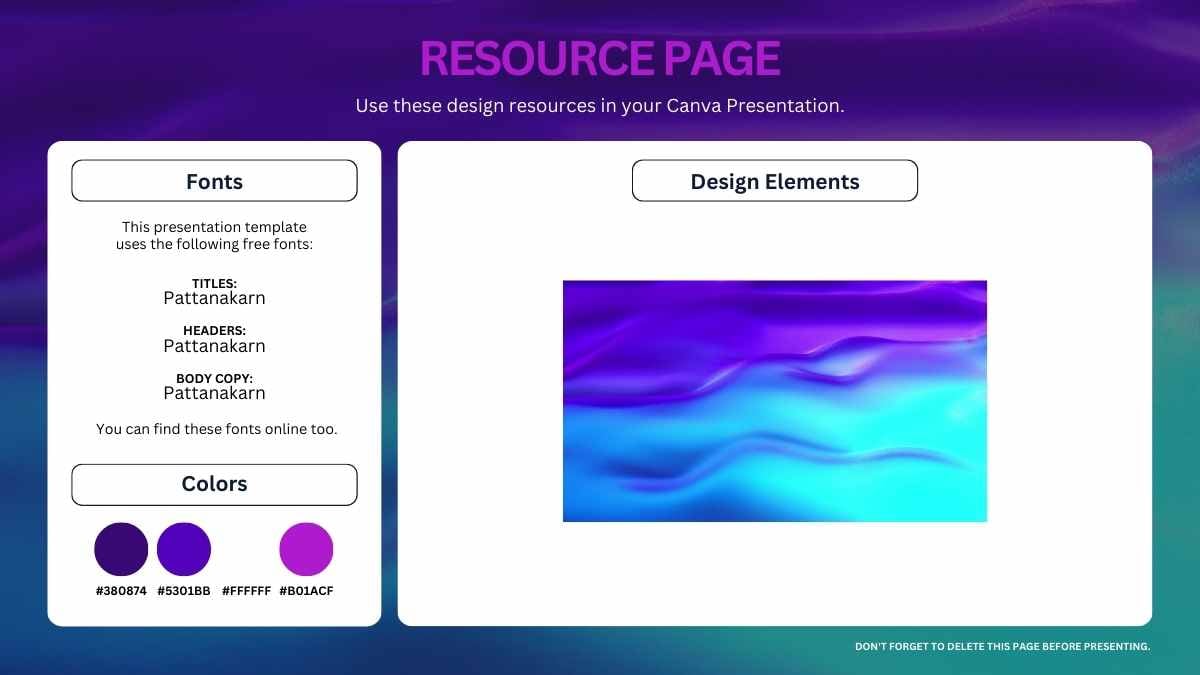Click Pattanakarn under HEADERS
Screen dimensions: 1200x675
pyautogui.click(x=214, y=346)
